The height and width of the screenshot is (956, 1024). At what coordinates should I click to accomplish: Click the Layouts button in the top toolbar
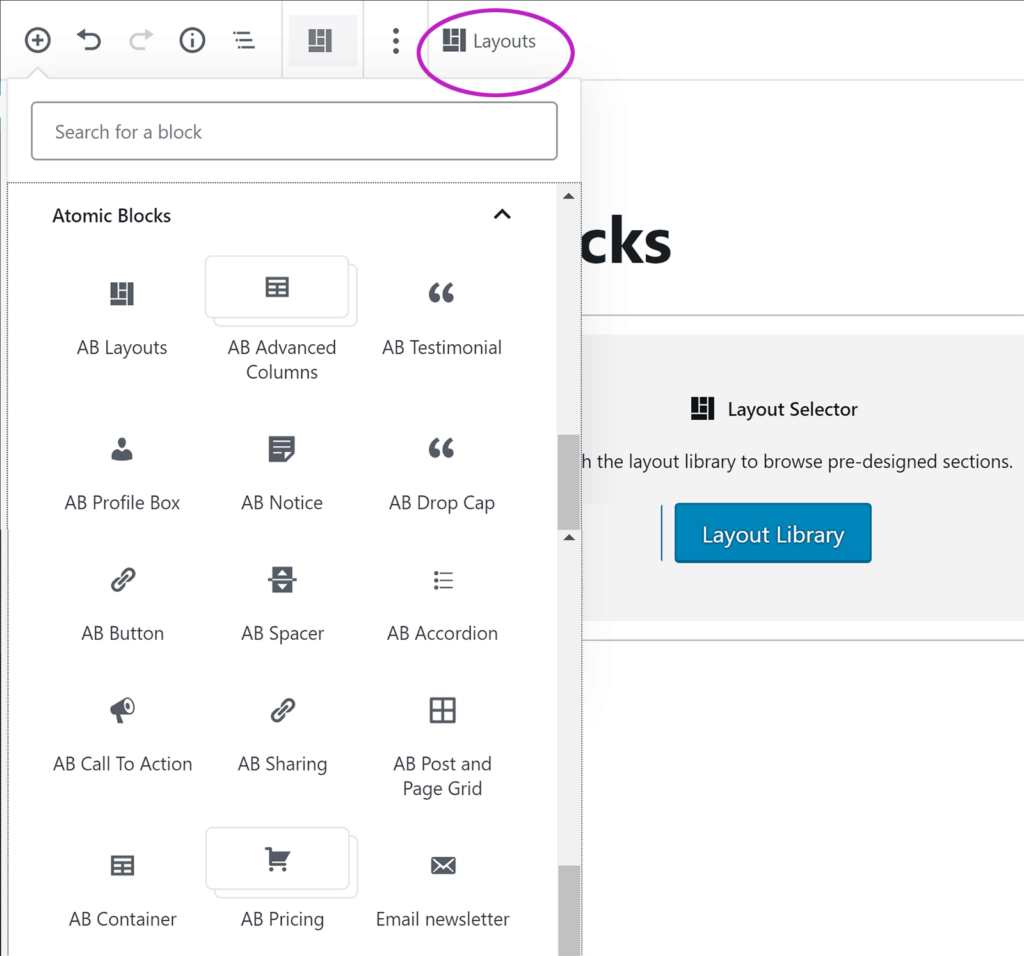tap(489, 41)
